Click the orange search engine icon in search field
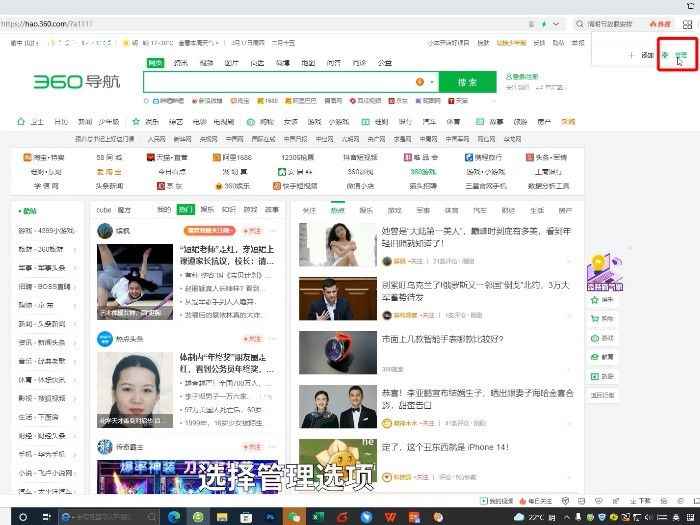 420,82
